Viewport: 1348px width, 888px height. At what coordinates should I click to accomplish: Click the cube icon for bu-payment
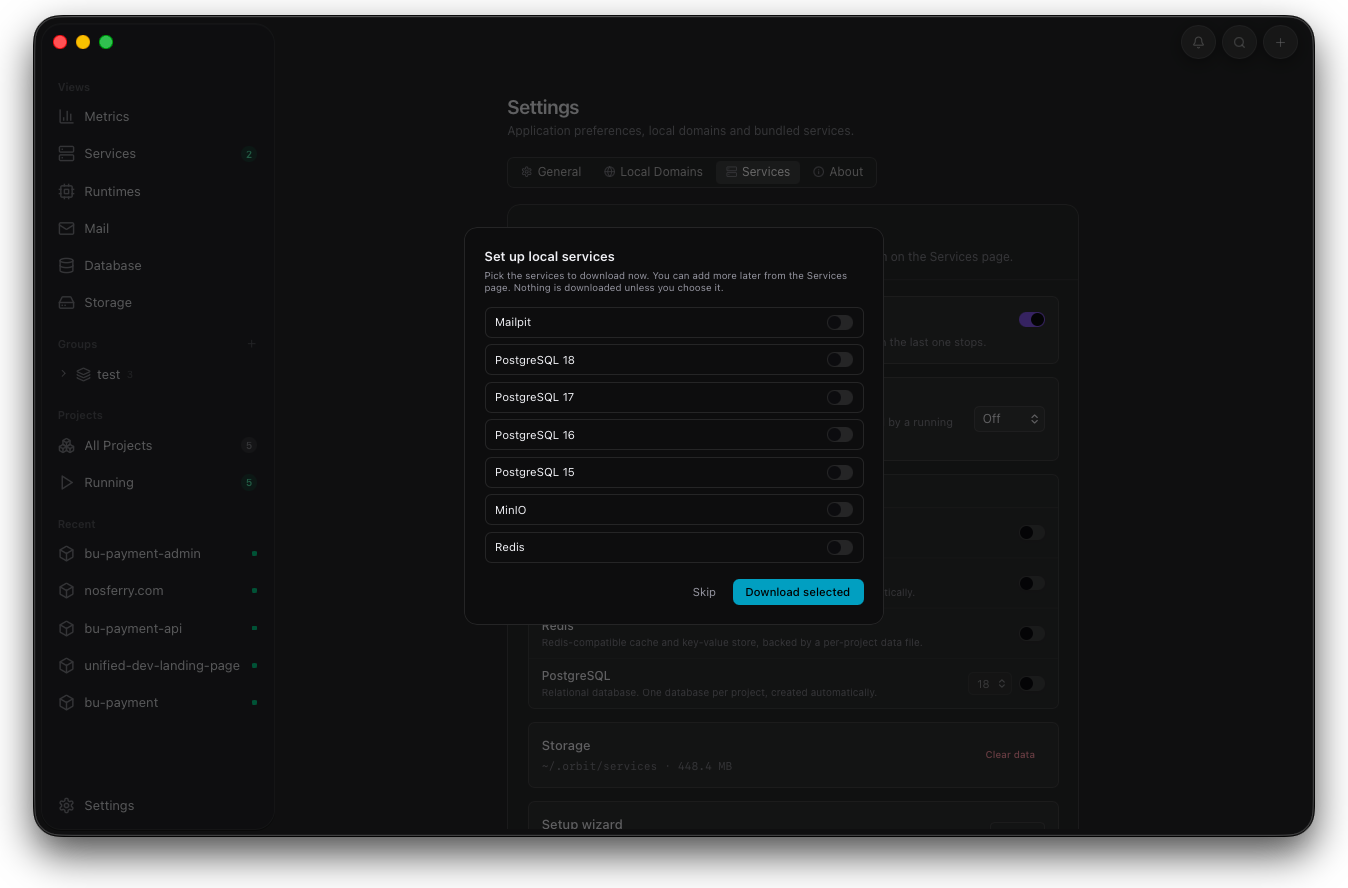coord(66,702)
